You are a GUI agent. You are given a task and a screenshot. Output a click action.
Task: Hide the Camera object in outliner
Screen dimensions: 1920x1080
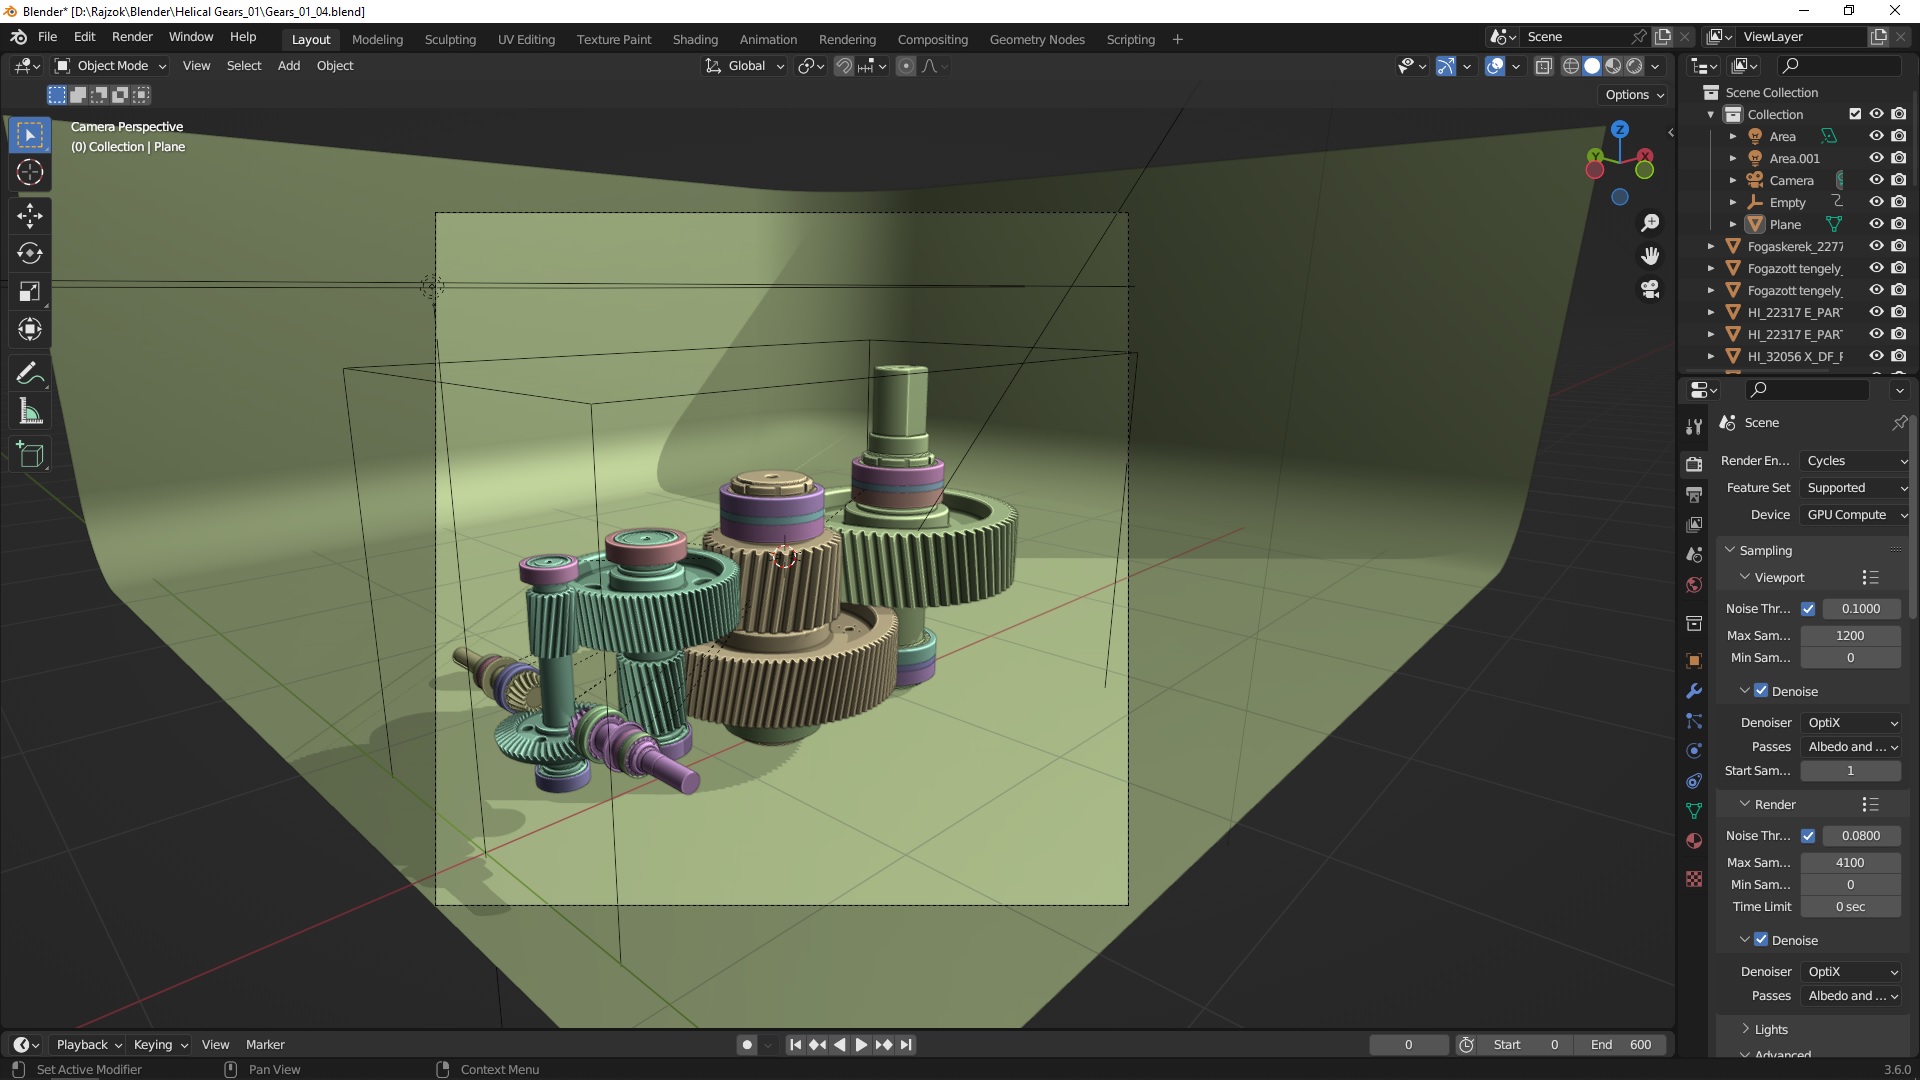[1876, 180]
